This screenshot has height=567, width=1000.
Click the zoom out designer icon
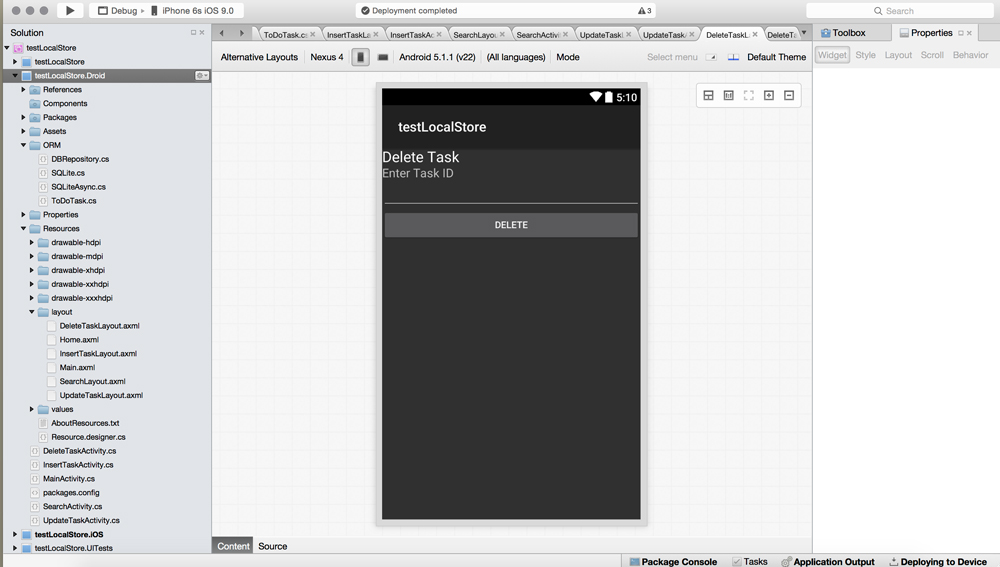coord(789,96)
